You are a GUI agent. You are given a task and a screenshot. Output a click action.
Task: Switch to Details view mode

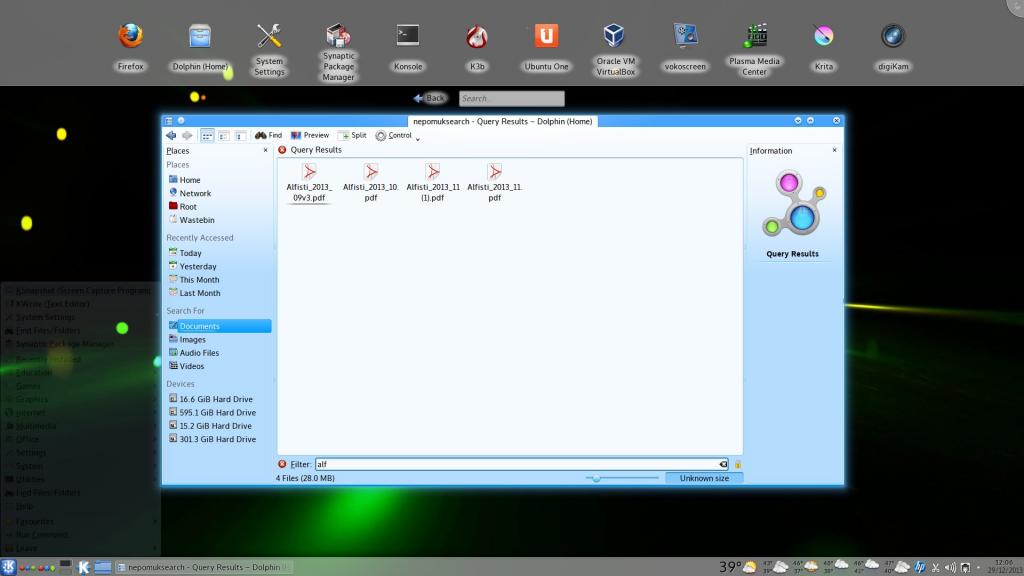[x=241, y=135]
